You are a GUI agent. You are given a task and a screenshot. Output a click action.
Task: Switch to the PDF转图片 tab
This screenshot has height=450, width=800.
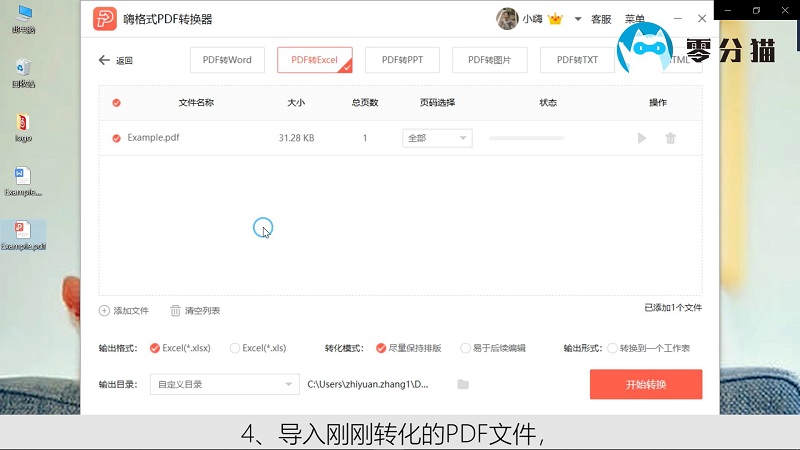click(490, 60)
